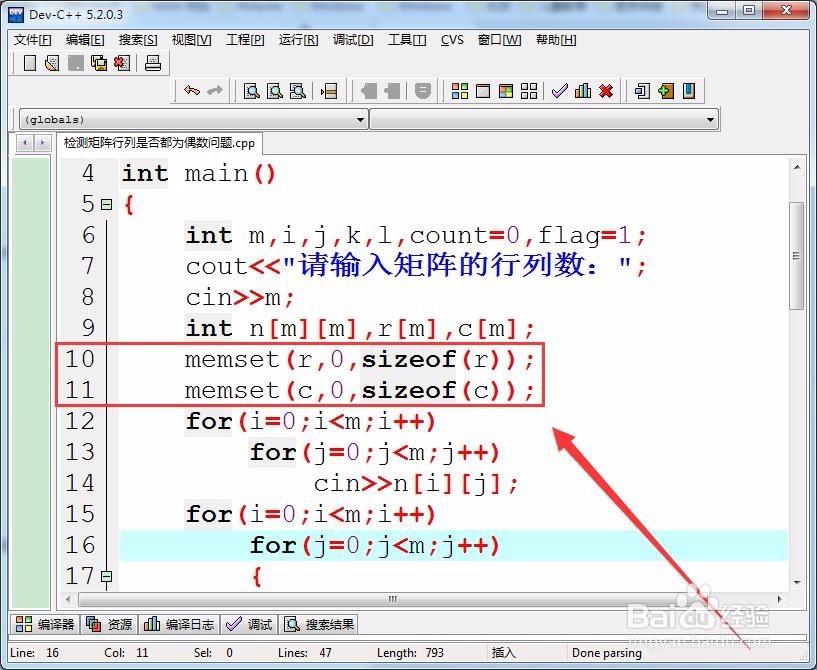Click the horizontal scrollbar left arrow
This screenshot has width=817, height=670.
pyautogui.click(x=68, y=599)
